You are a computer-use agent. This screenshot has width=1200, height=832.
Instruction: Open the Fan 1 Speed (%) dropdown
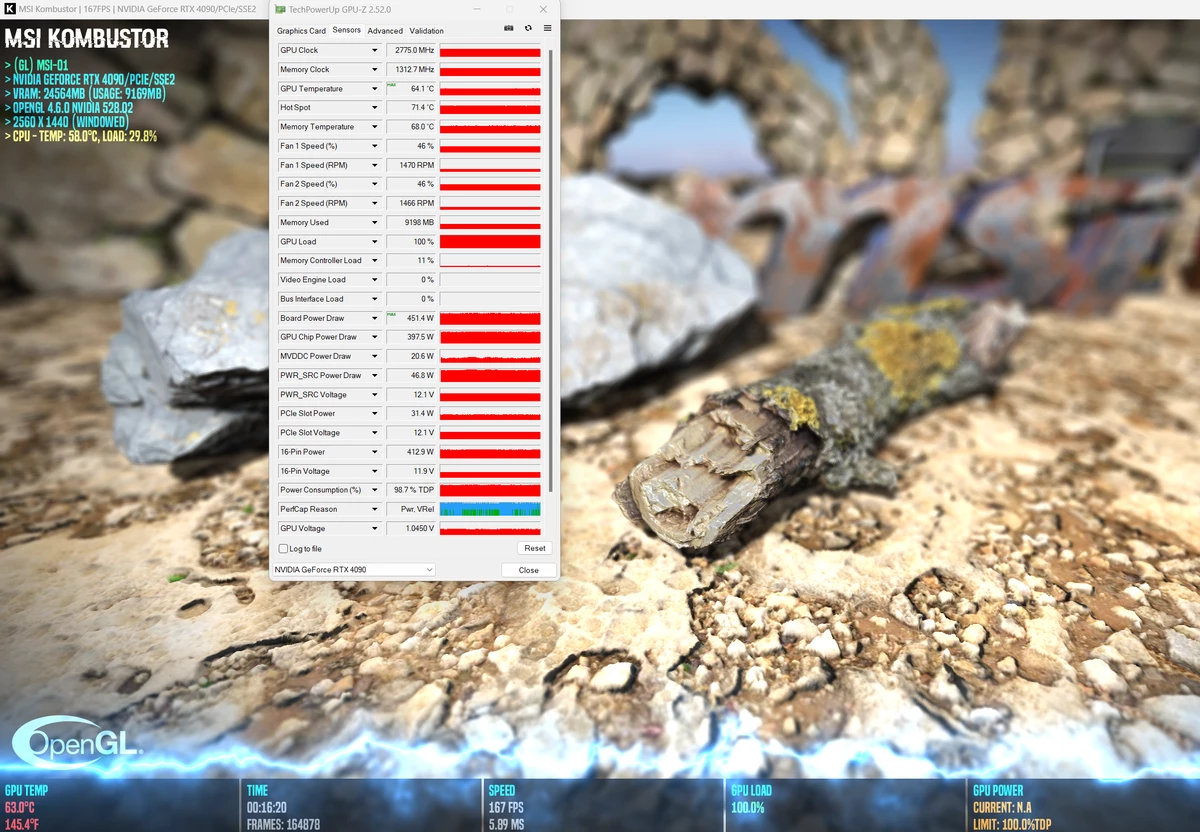[x=375, y=146]
